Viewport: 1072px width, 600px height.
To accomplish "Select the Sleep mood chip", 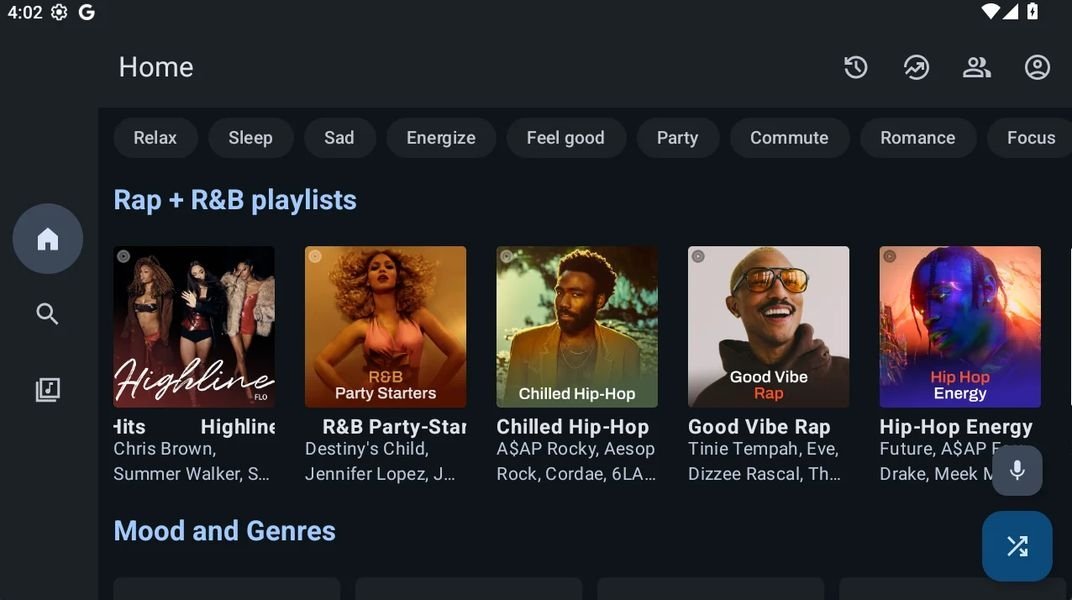I will [250, 138].
